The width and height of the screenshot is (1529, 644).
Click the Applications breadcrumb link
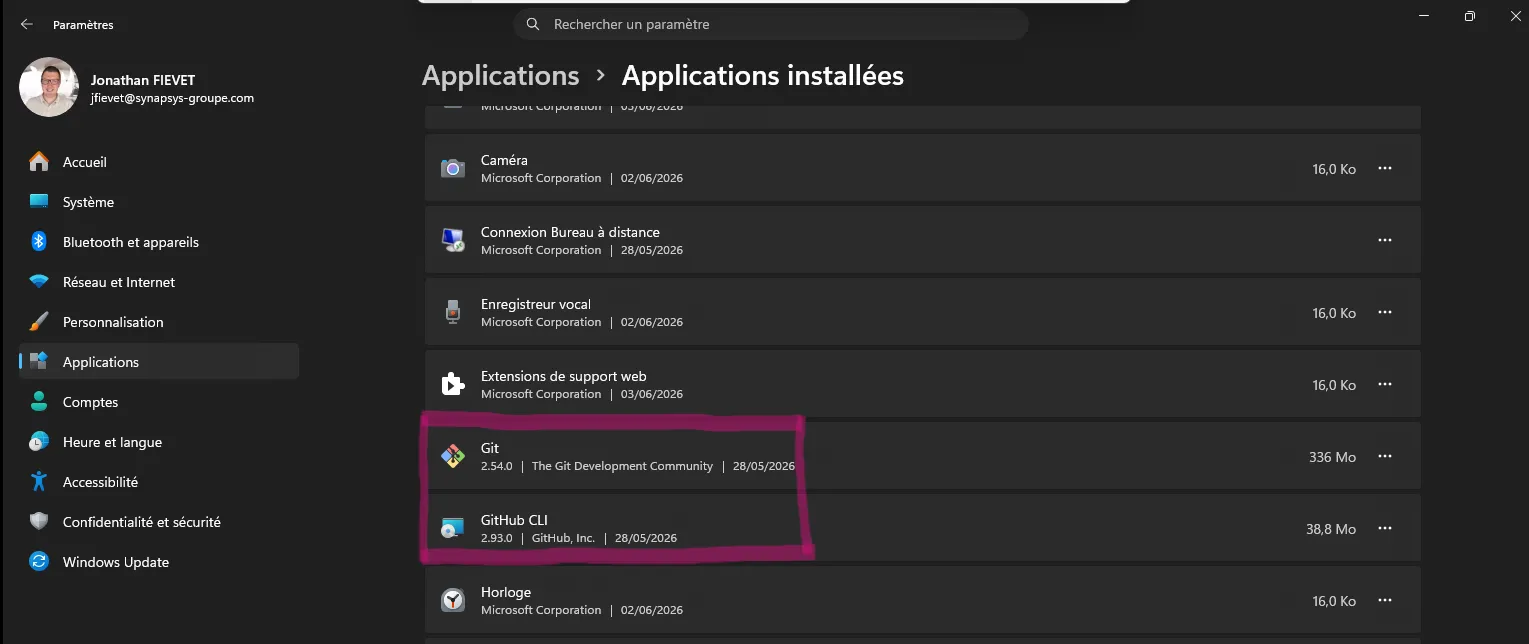pyautogui.click(x=500, y=76)
